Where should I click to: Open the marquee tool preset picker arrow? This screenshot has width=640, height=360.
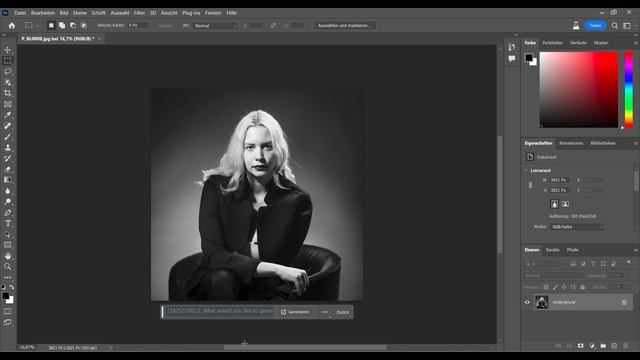[38, 26]
